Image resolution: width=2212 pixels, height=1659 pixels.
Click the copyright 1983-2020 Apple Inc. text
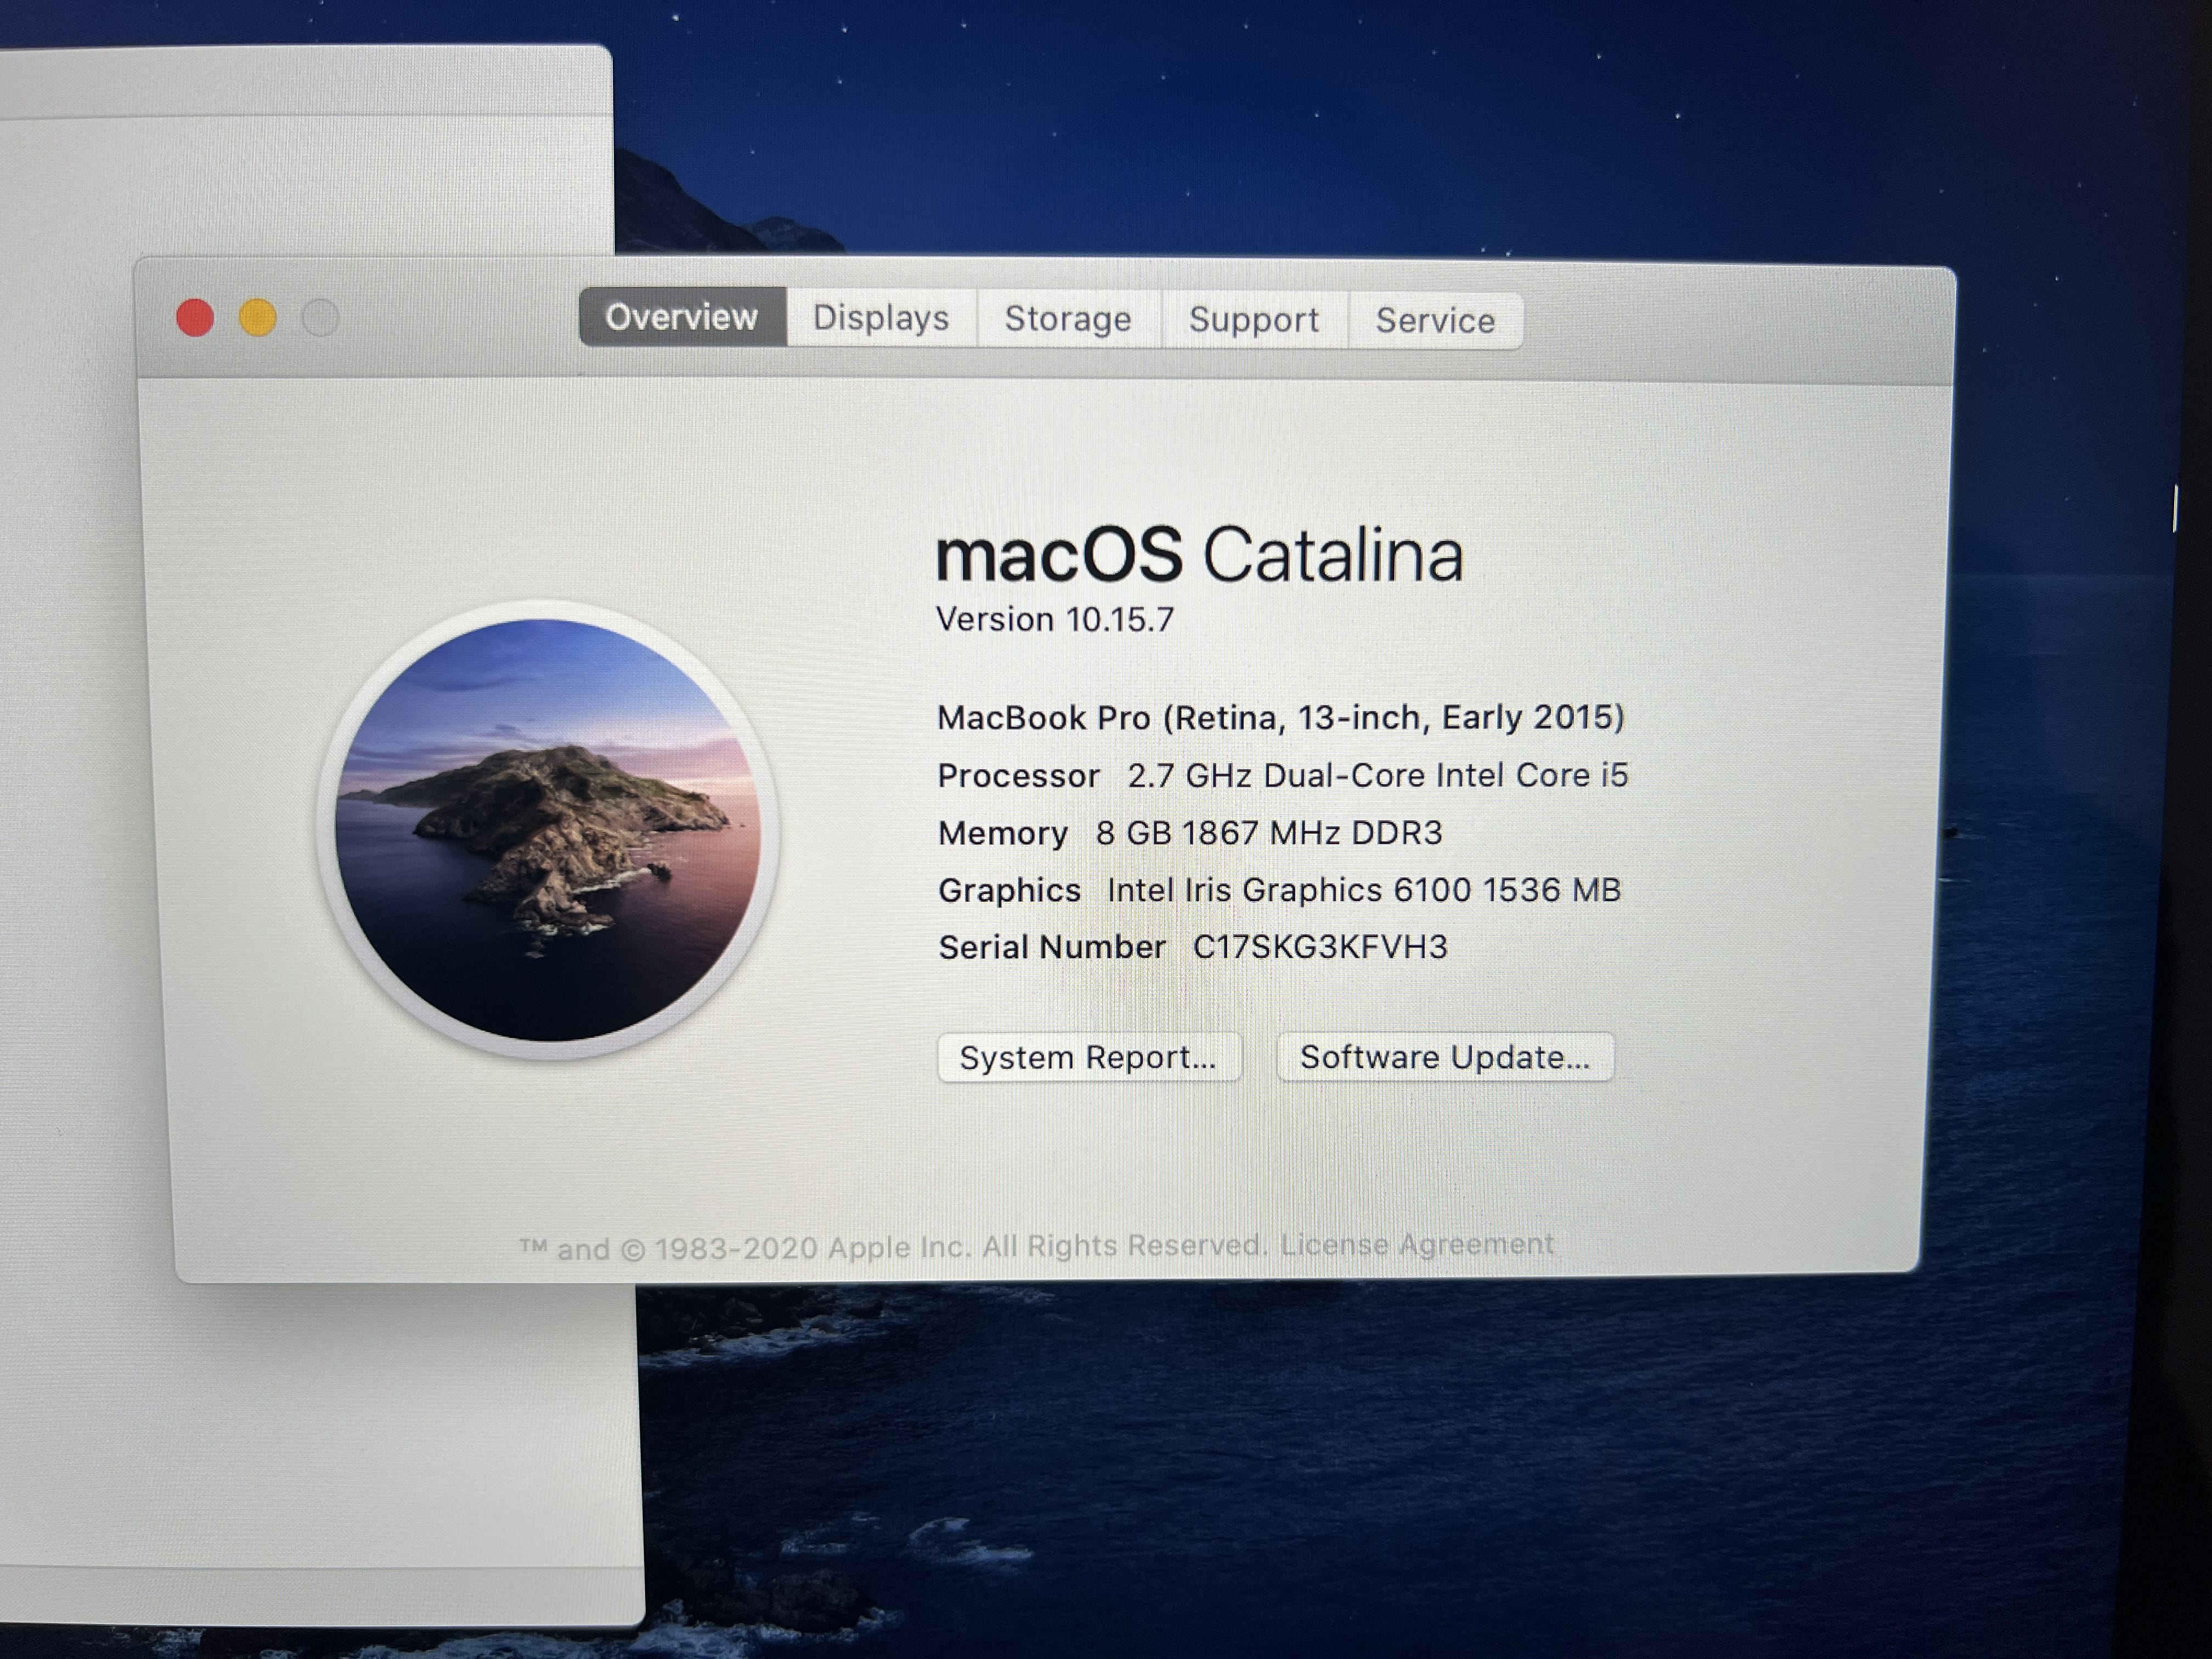point(893,1248)
